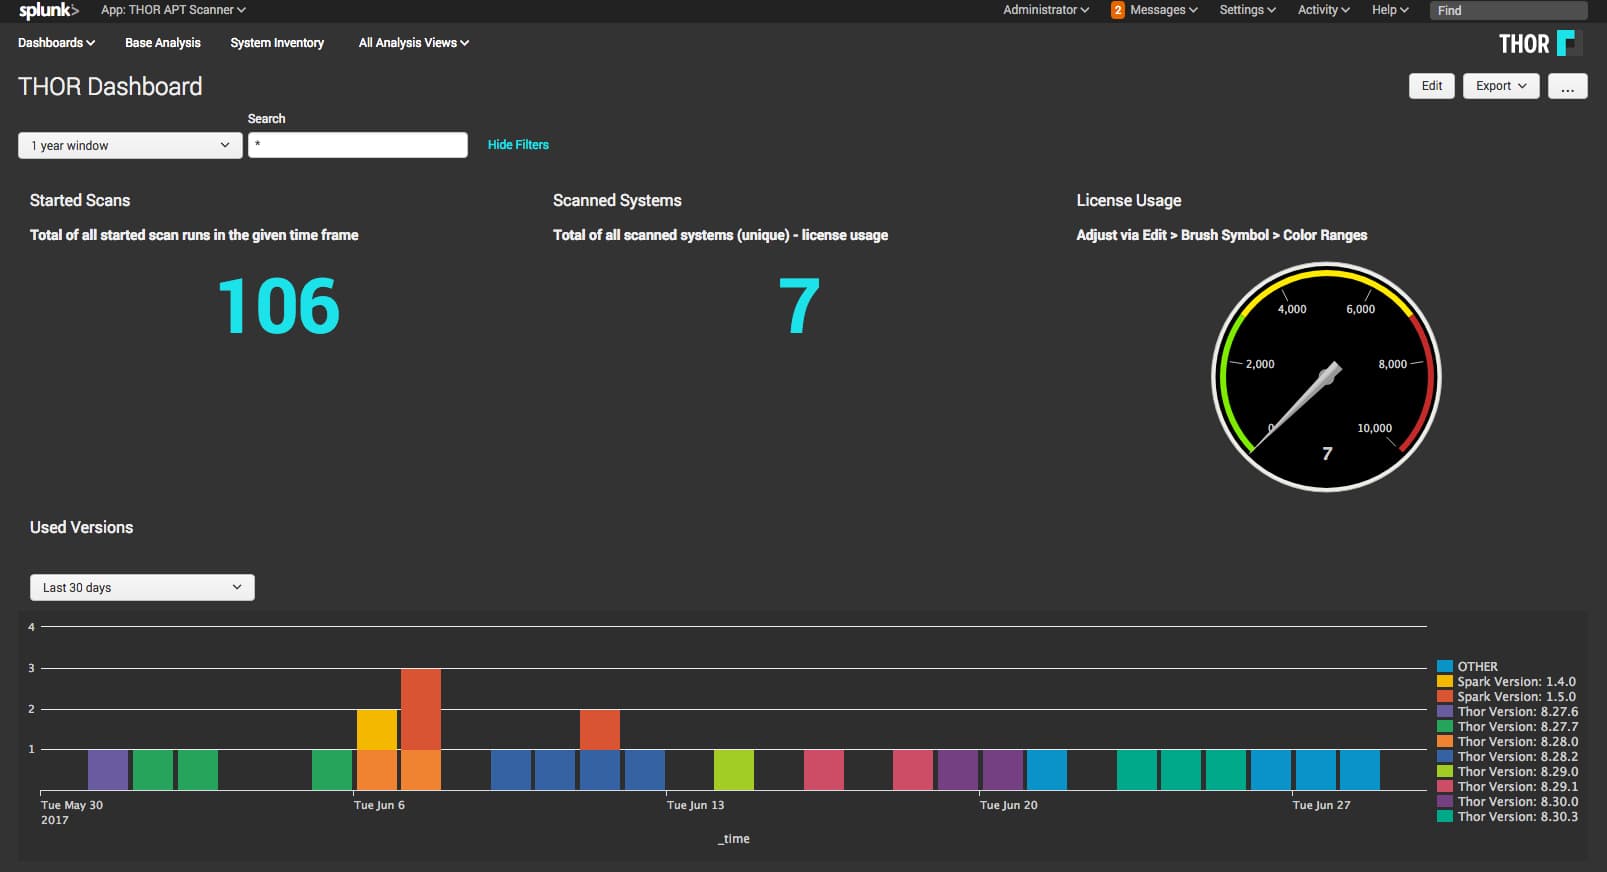Click the Started Scans value 106
The height and width of the screenshot is (872, 1607).
(x=279, y=306)
